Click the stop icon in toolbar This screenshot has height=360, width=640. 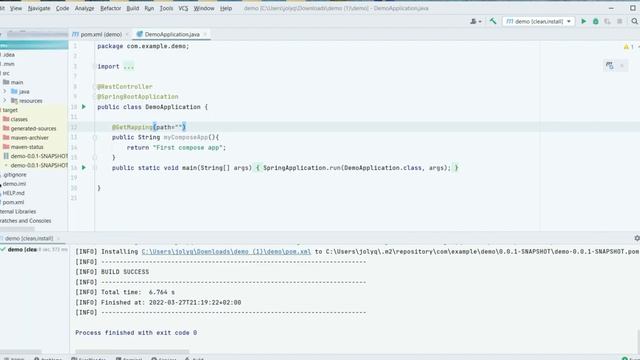[620, 21]
